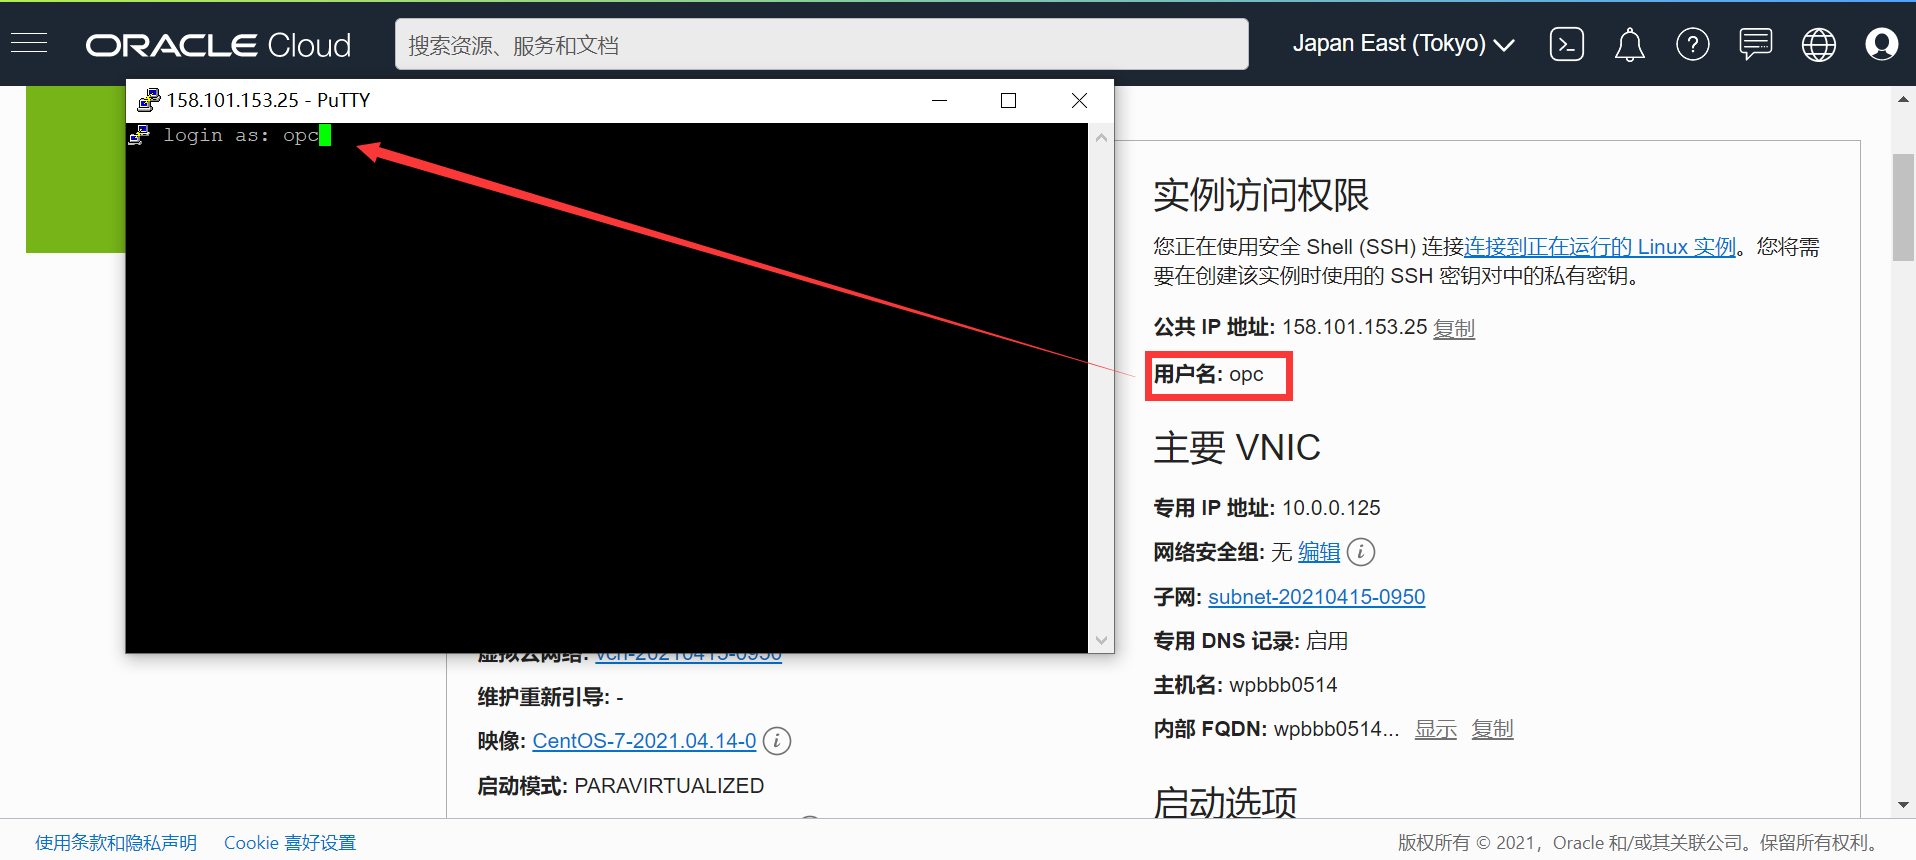Click the 启动模式: PARAVIRTUALIZED text
1916x860 pixels.
tap(620, 786)
